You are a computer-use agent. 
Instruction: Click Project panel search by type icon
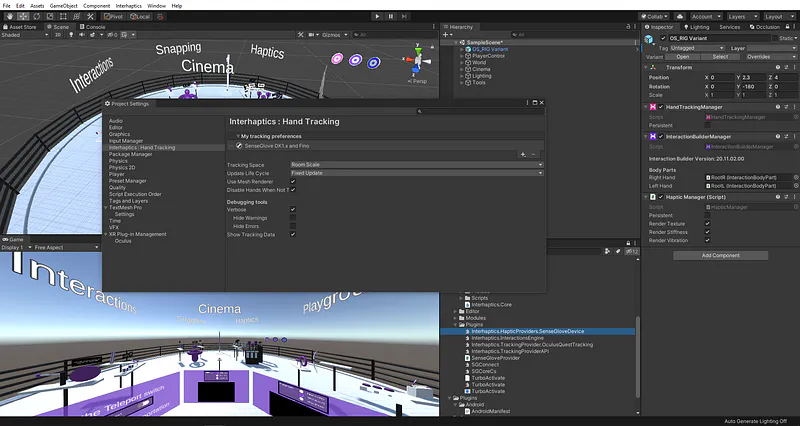coord(607,251)
